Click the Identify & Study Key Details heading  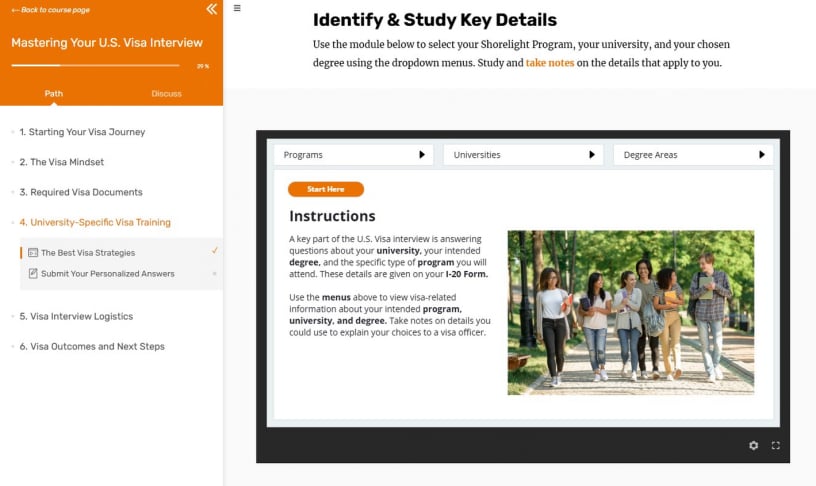(x=435, y=20)
